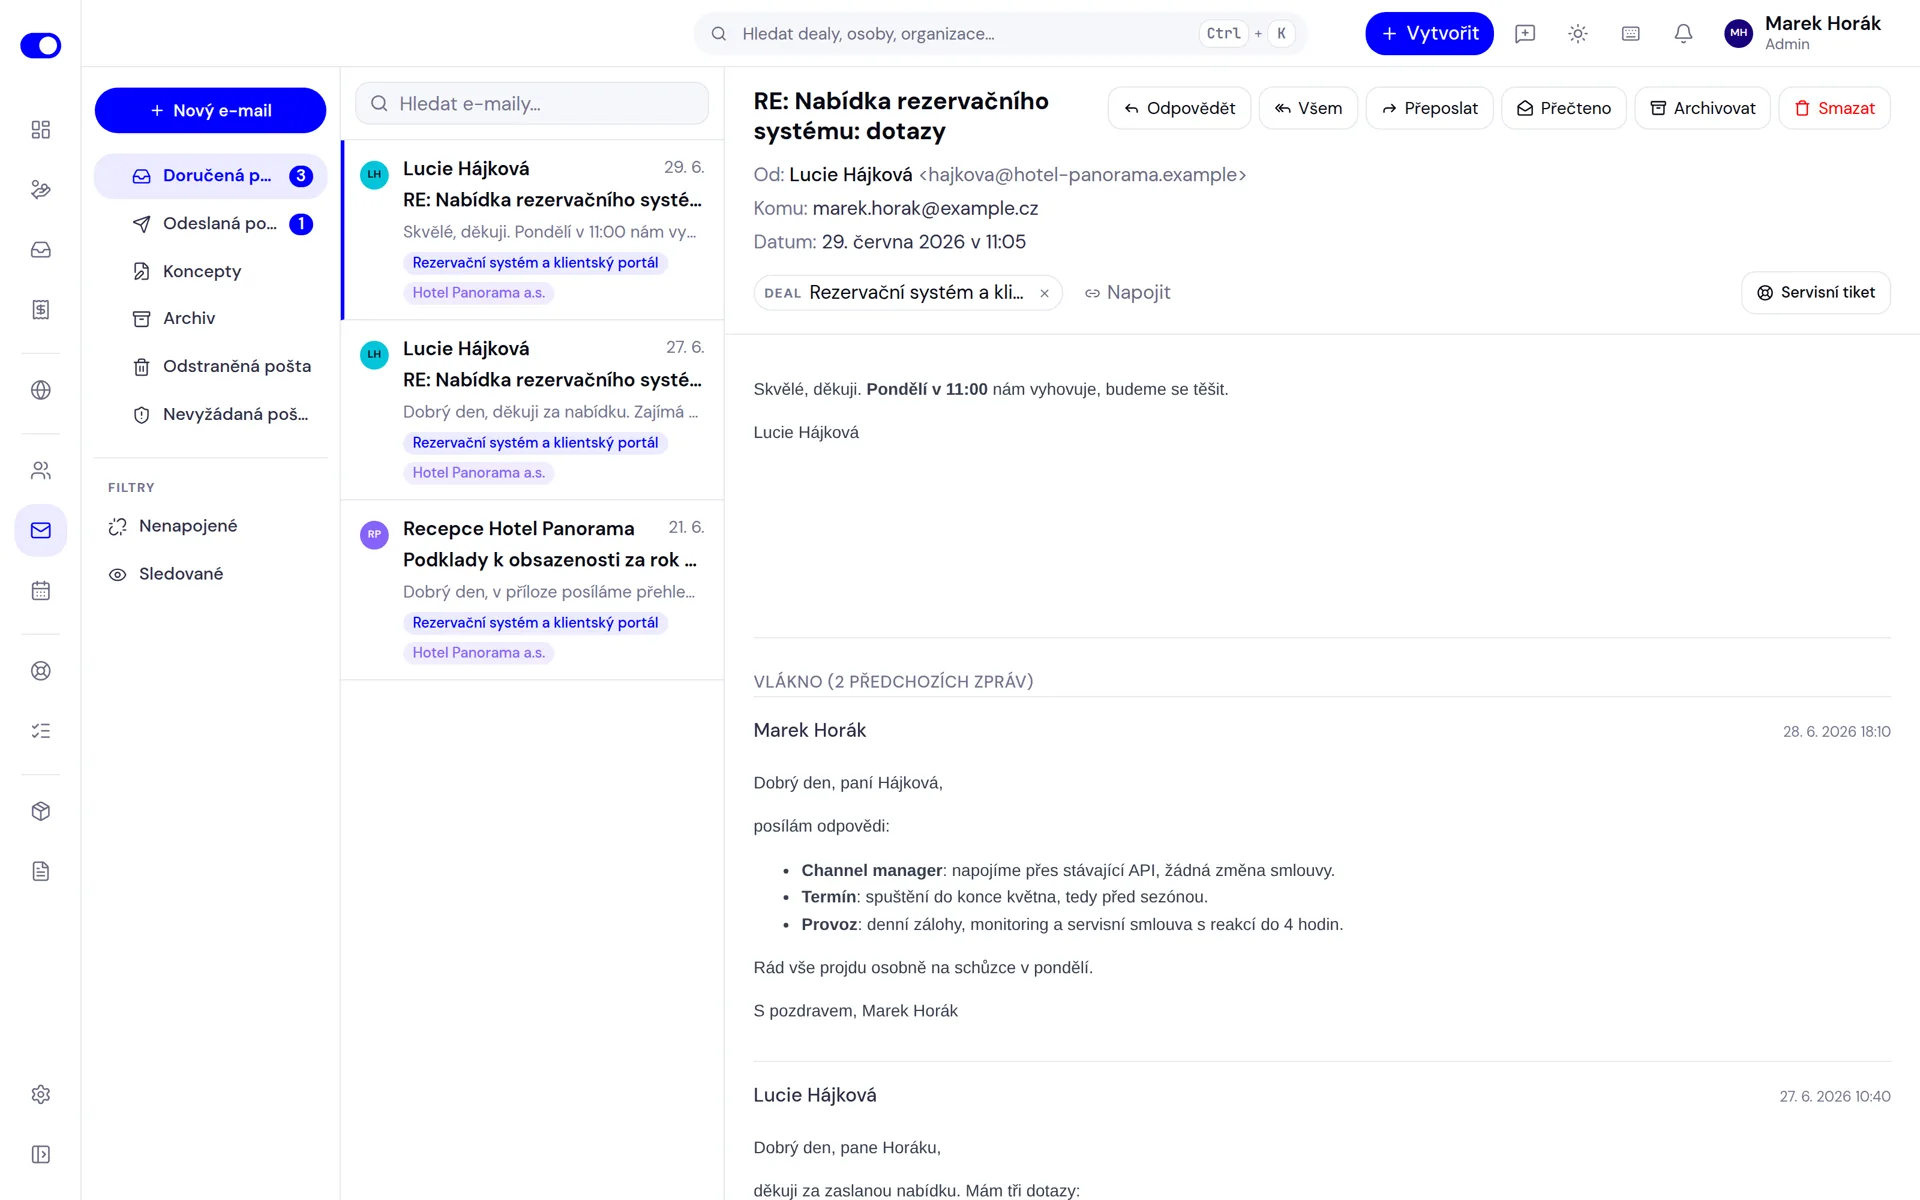
Task: Open the task checklist icon in sidebar
Action: [41, 731]
